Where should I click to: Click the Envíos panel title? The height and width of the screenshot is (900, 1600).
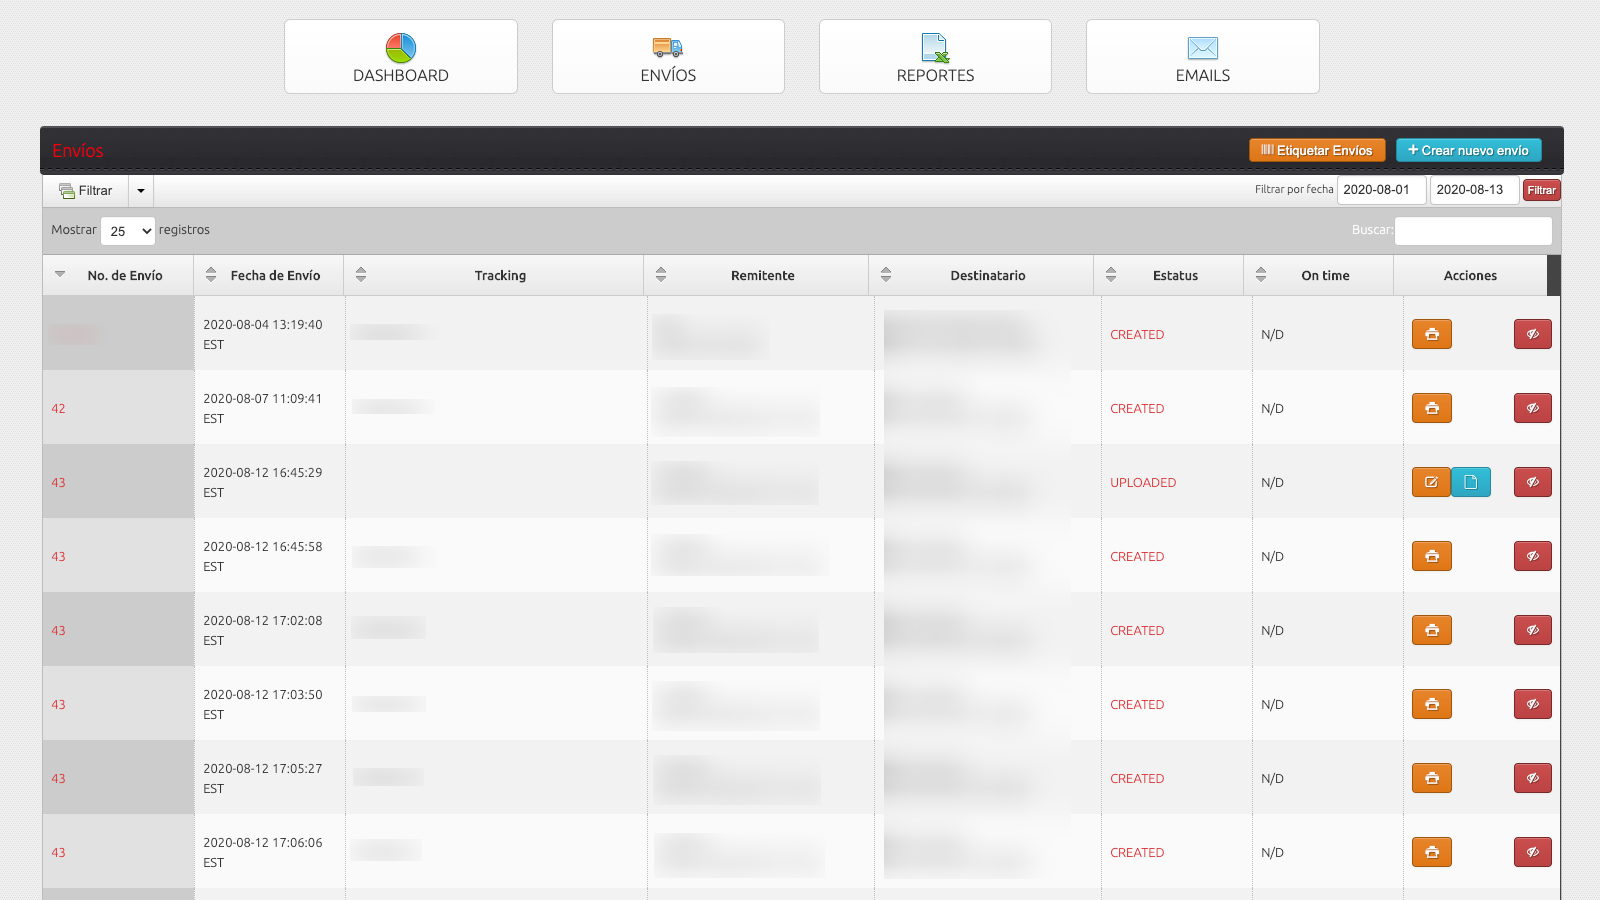click(78, 151)
